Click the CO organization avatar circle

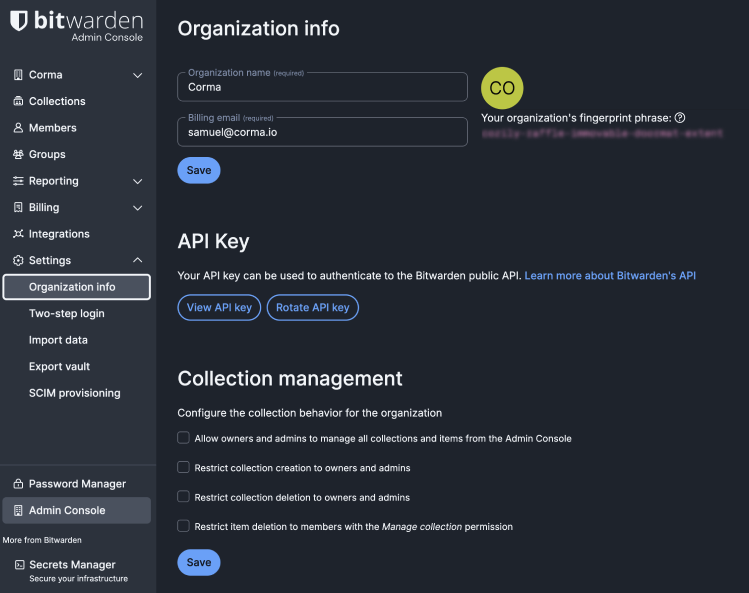[x=502, y=88]
